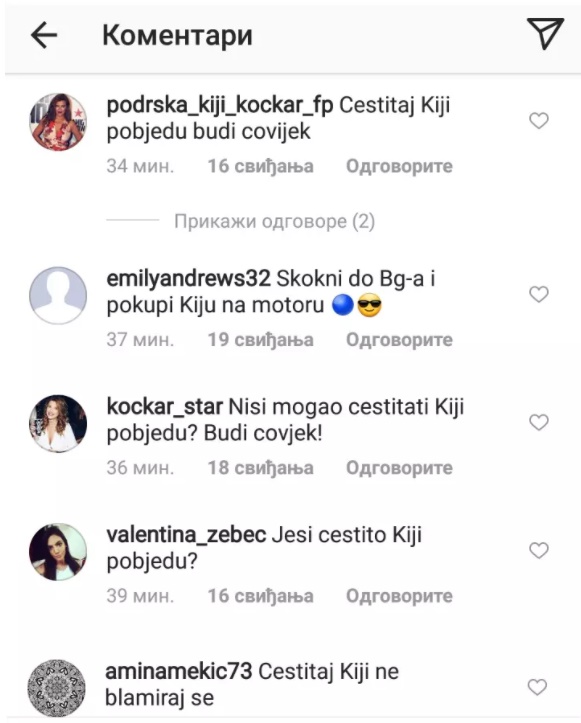Tap heart on aminamekic73's comment
The image size is (581, 723).
(538, 687)
